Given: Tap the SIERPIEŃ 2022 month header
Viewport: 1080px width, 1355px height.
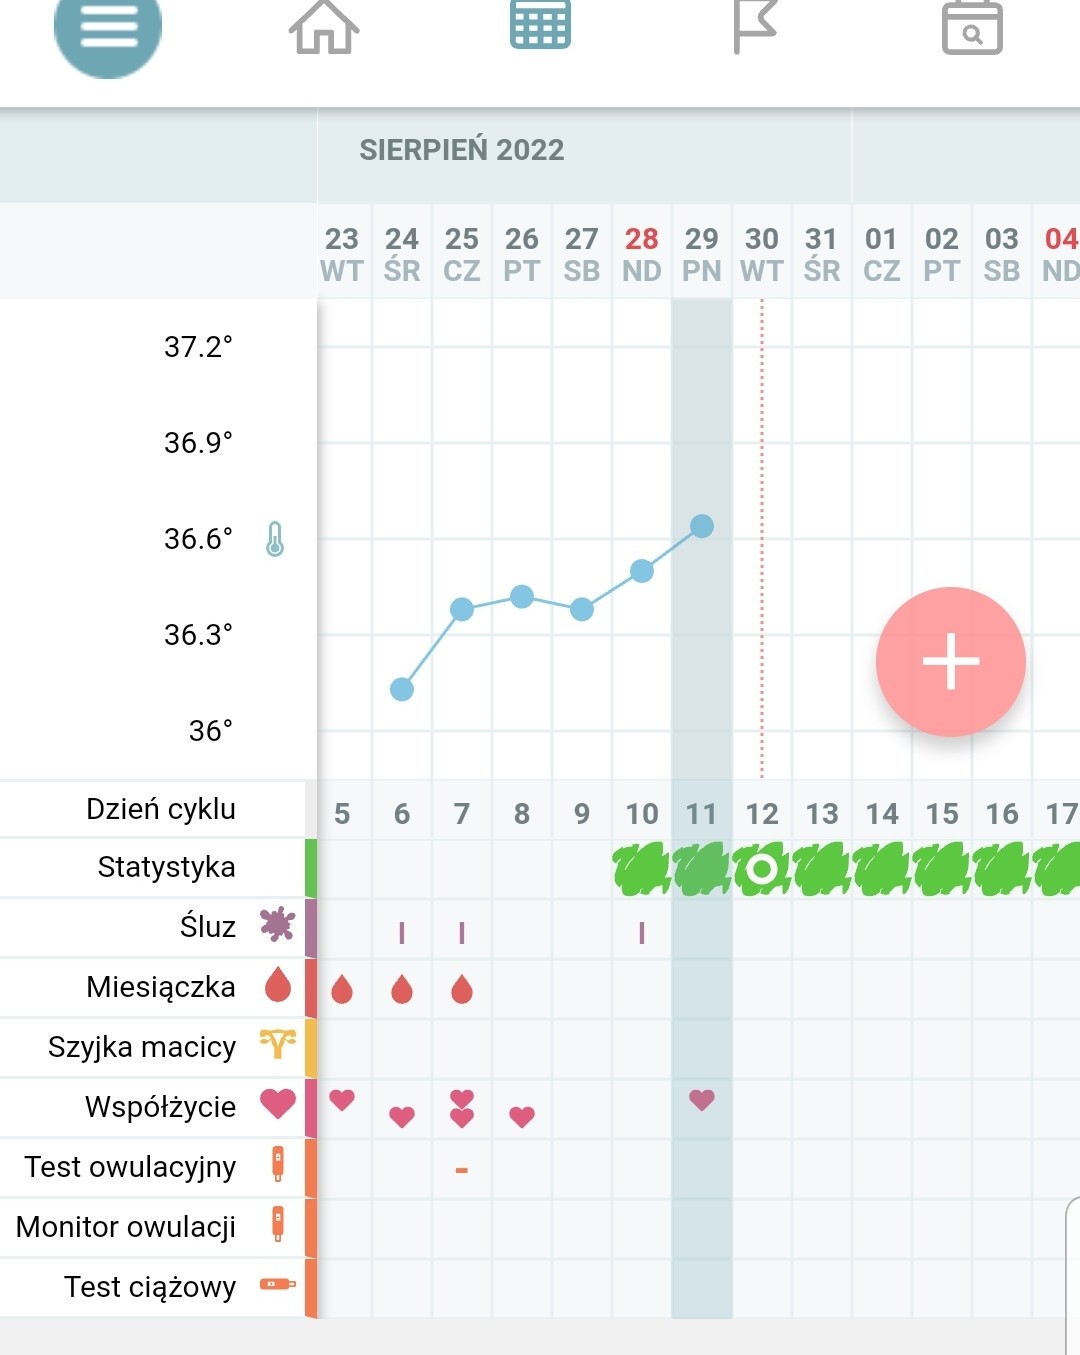Looking at the screenshot, I should tap(462, 150).
